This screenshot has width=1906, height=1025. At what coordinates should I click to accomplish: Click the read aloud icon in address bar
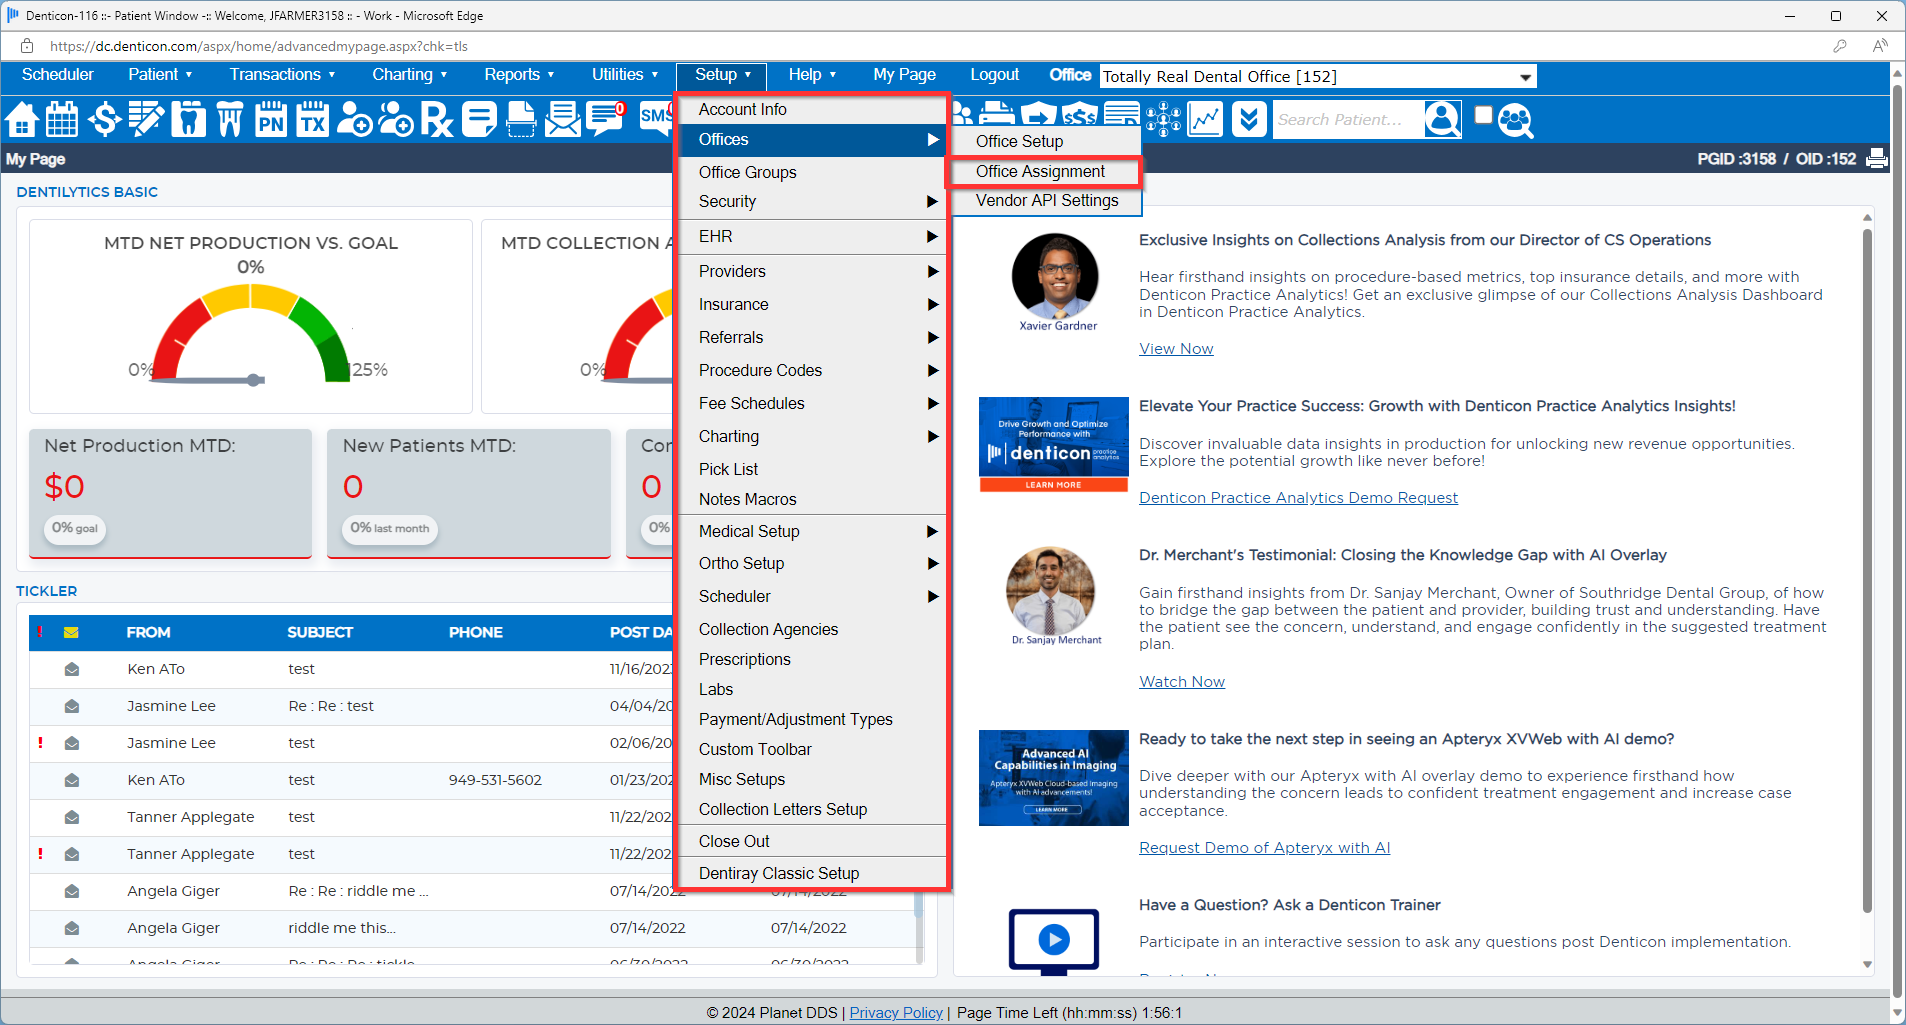coord(1880,46)
